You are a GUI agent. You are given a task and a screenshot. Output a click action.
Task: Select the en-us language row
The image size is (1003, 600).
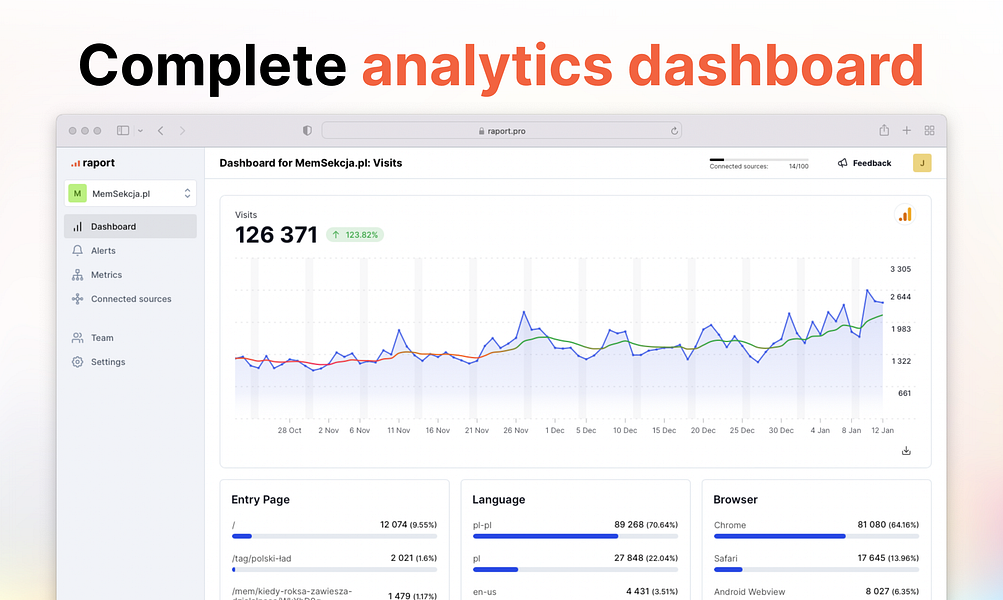coord(576,592)
